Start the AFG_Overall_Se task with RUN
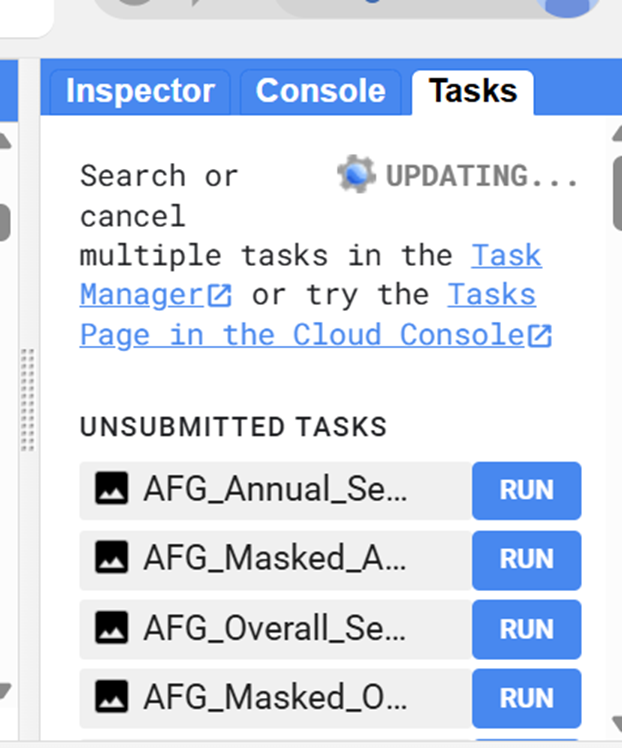Screen dimensions: 622x748 click(526, 629)
